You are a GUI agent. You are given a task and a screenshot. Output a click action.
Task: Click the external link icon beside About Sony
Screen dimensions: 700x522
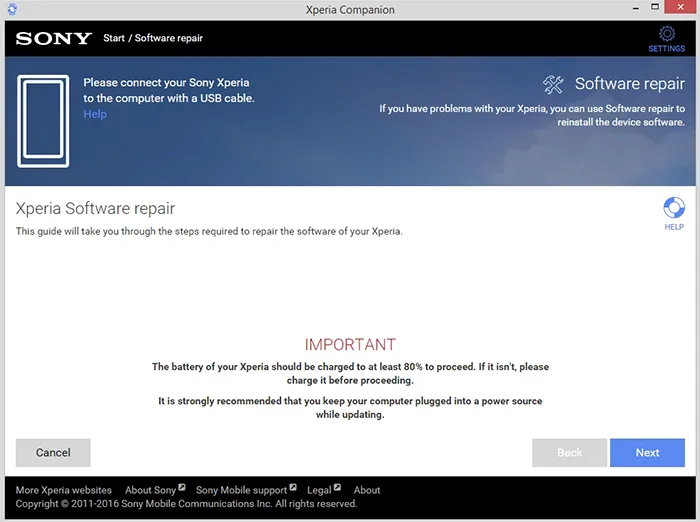pos(182,487)
